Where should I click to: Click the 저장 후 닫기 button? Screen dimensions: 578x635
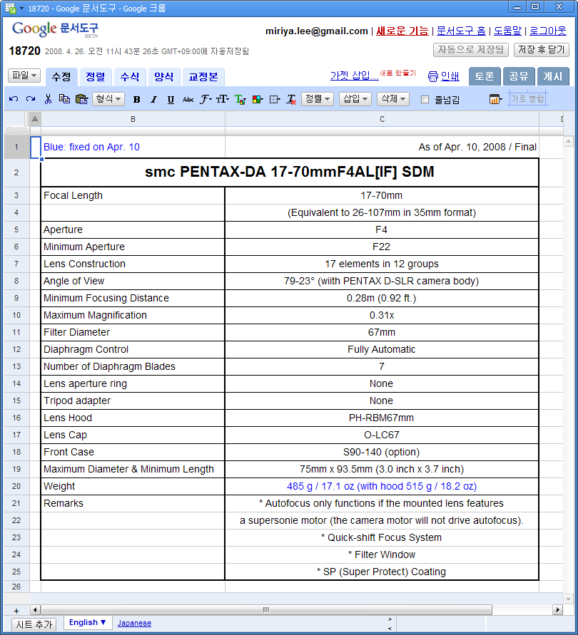coord(541,50)
